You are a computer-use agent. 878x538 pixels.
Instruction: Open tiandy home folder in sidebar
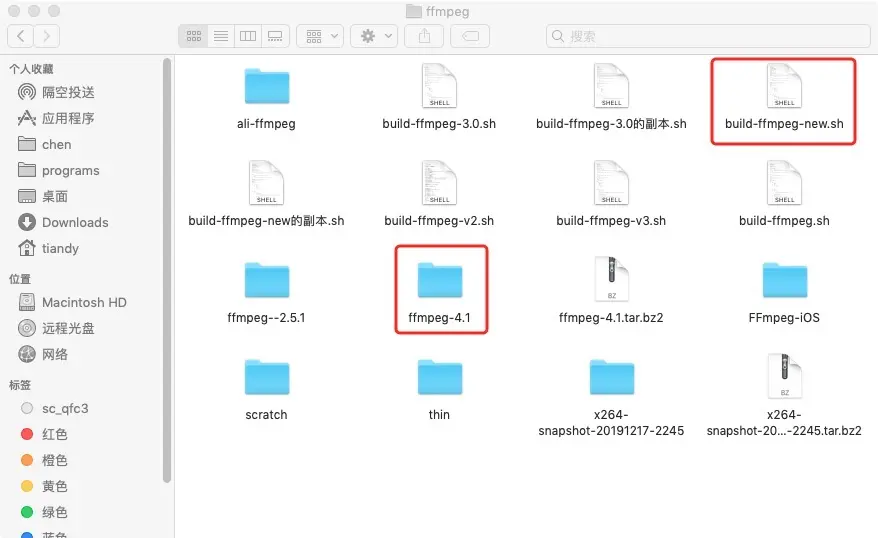click(x=49, y=248)
